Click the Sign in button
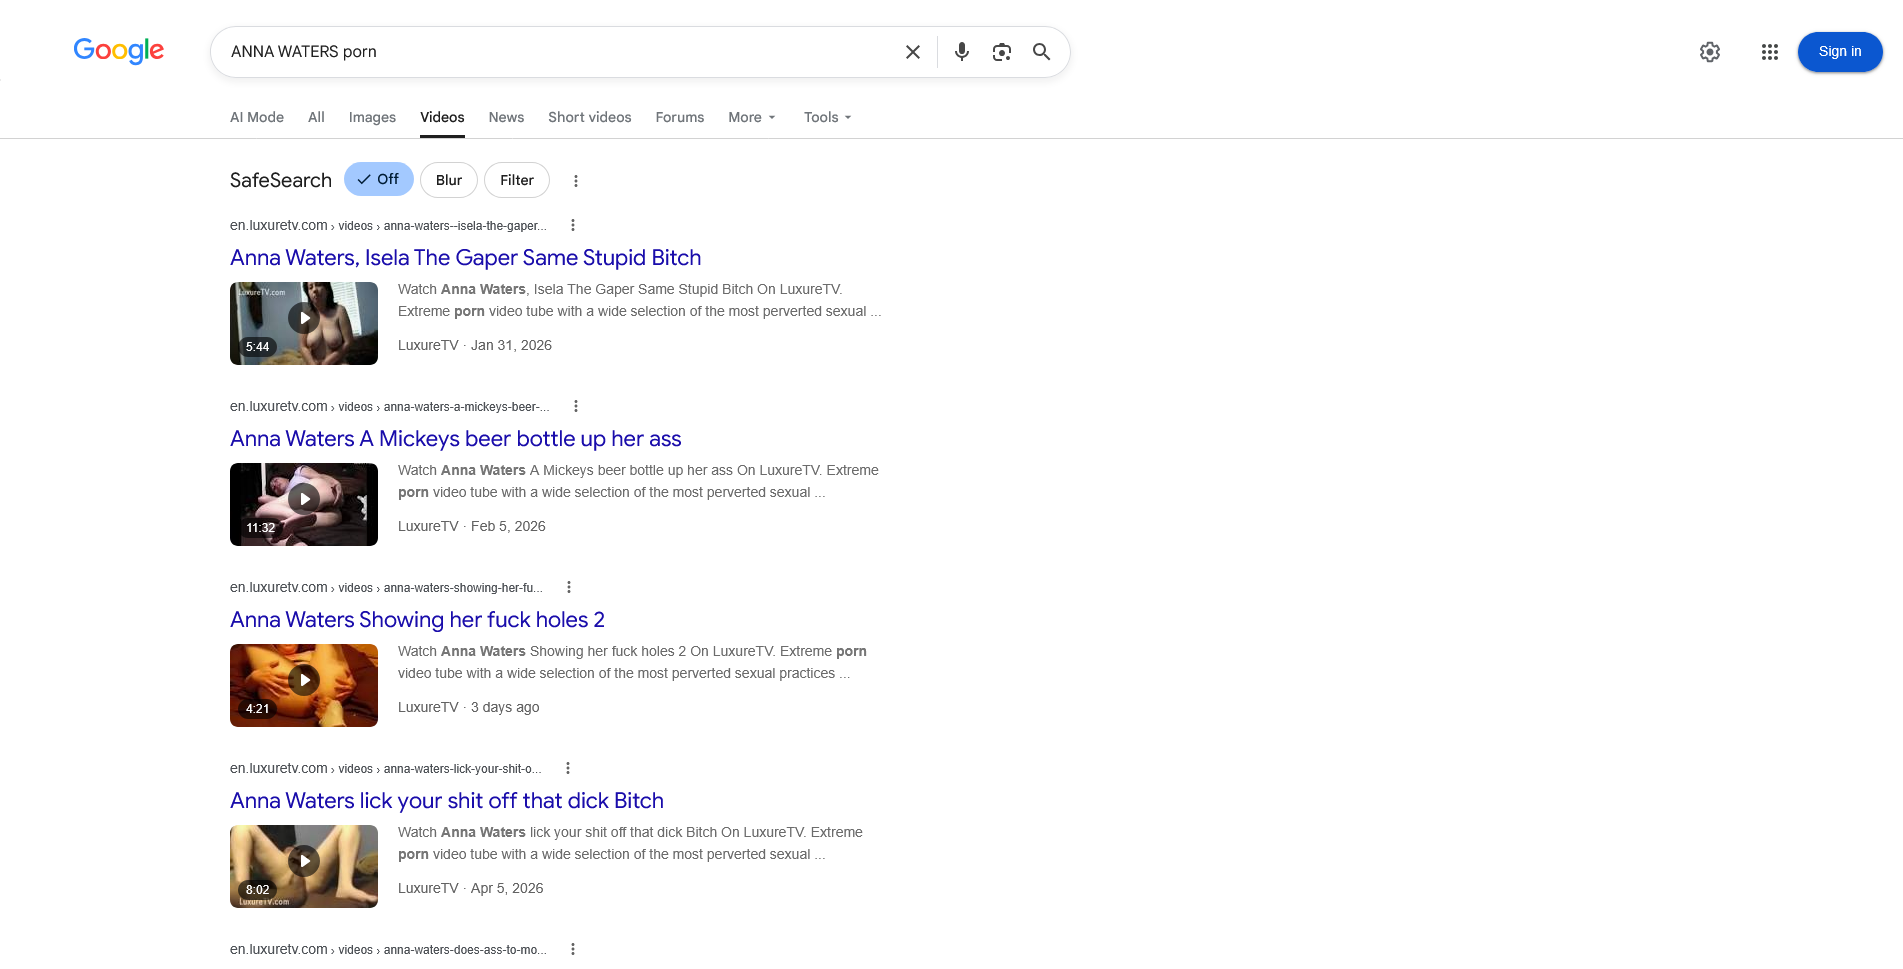Viewport: 1903px width, 969px height. (x=1840, y=52)
